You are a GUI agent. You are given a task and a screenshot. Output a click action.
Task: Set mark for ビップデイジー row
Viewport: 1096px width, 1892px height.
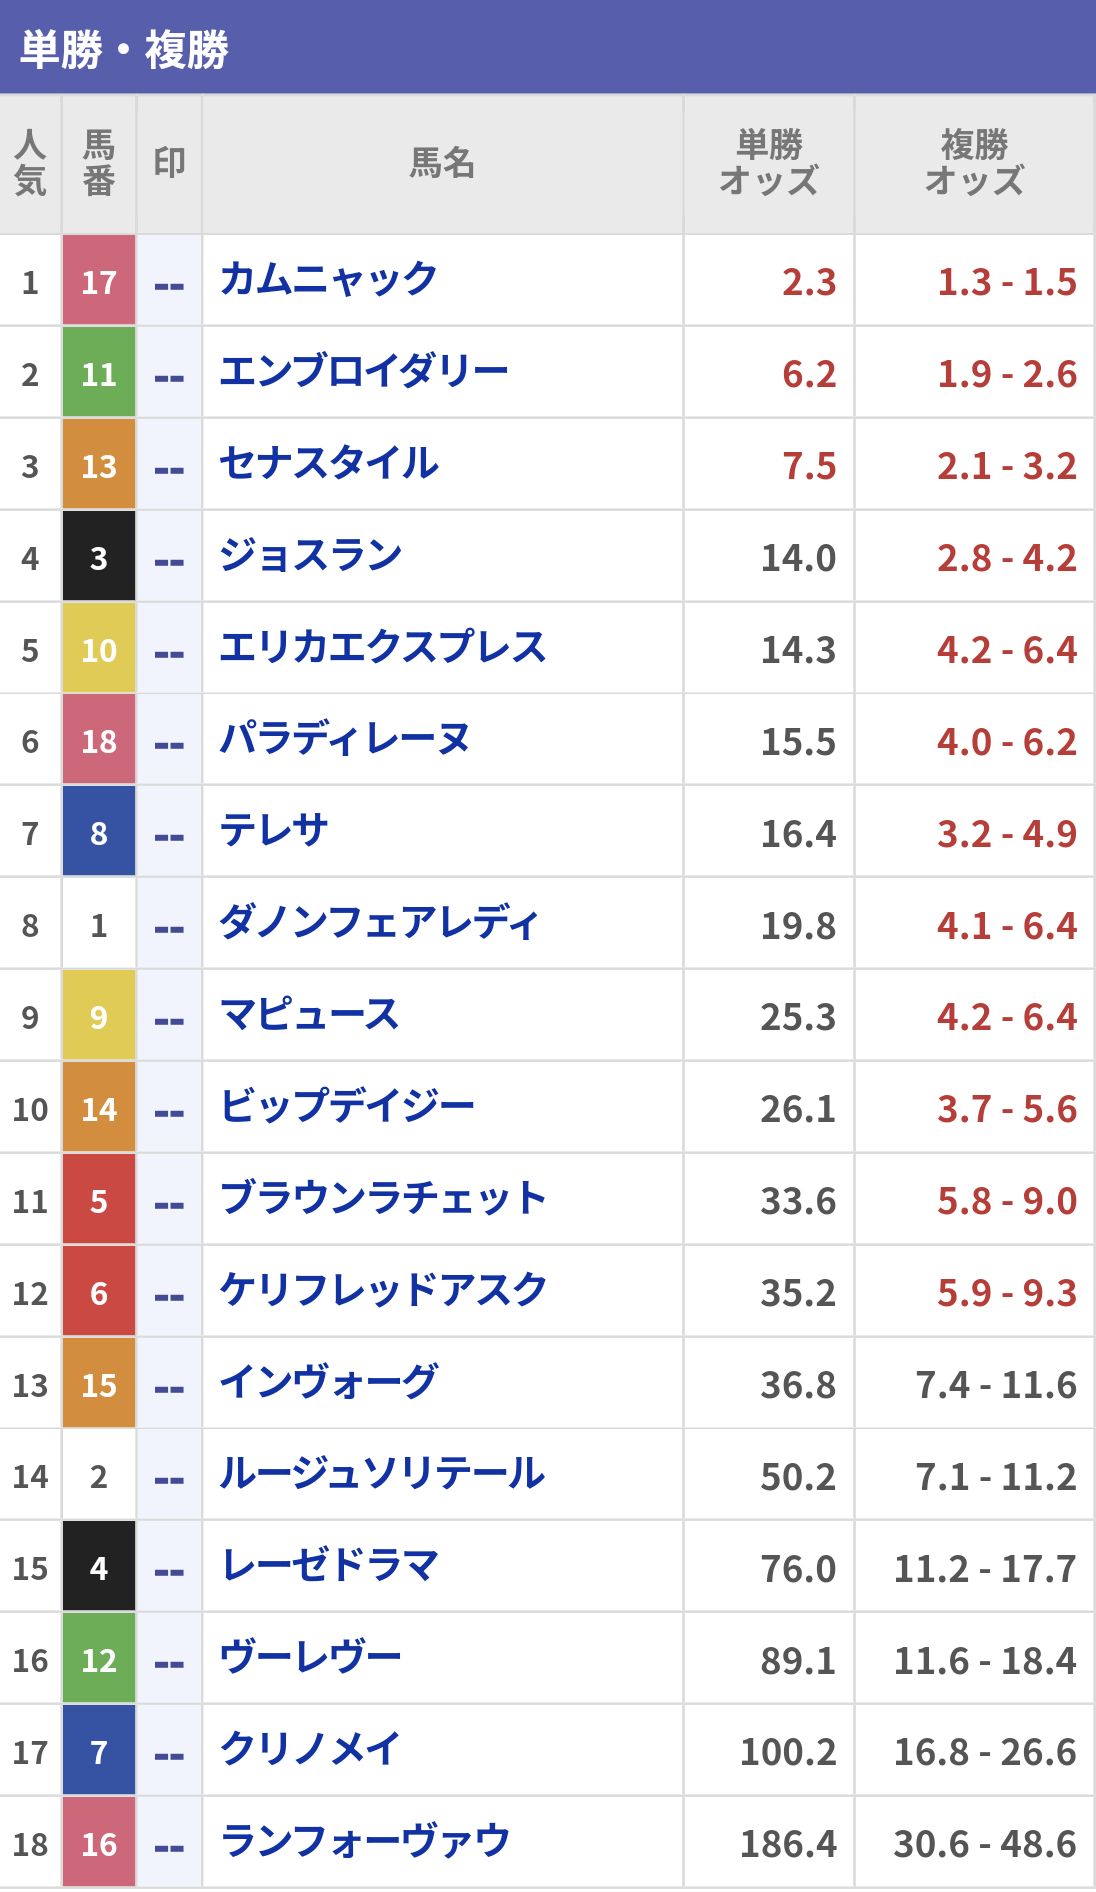[169, 1109]
